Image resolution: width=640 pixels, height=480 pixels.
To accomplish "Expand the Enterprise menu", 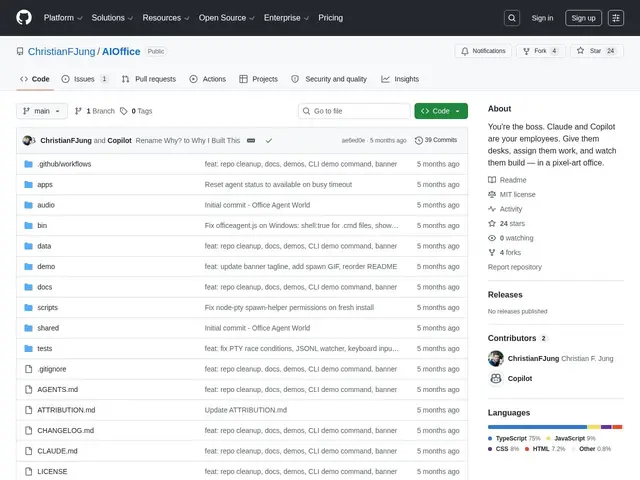I will click(286, 18).
